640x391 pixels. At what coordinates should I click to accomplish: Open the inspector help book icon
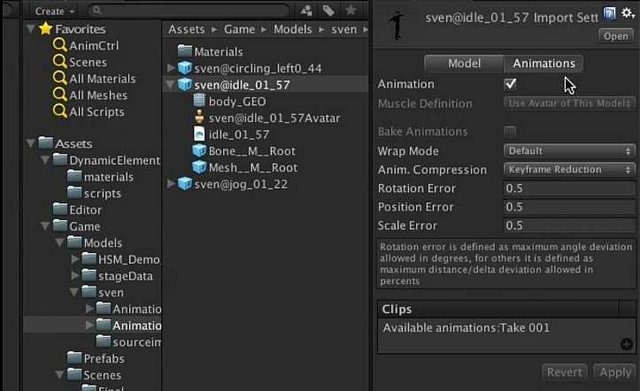[609, 14]
